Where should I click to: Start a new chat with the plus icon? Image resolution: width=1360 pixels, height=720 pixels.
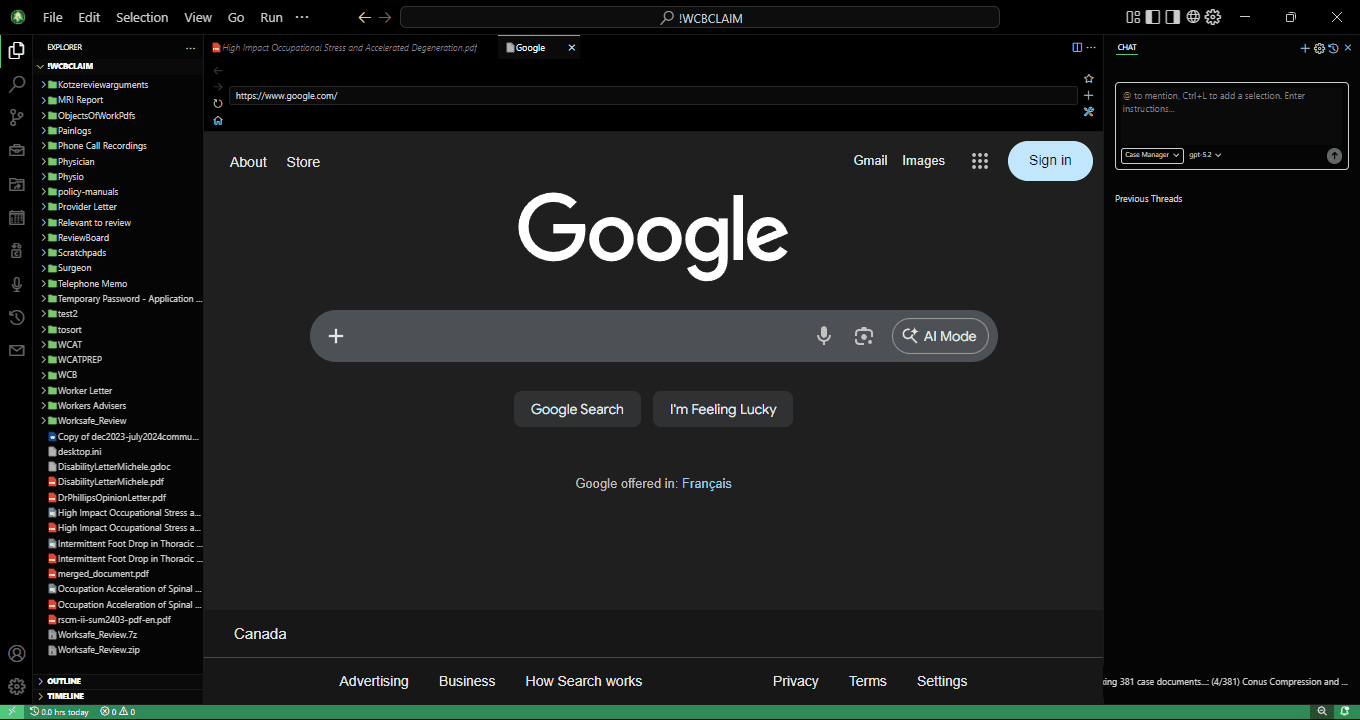1304,48
